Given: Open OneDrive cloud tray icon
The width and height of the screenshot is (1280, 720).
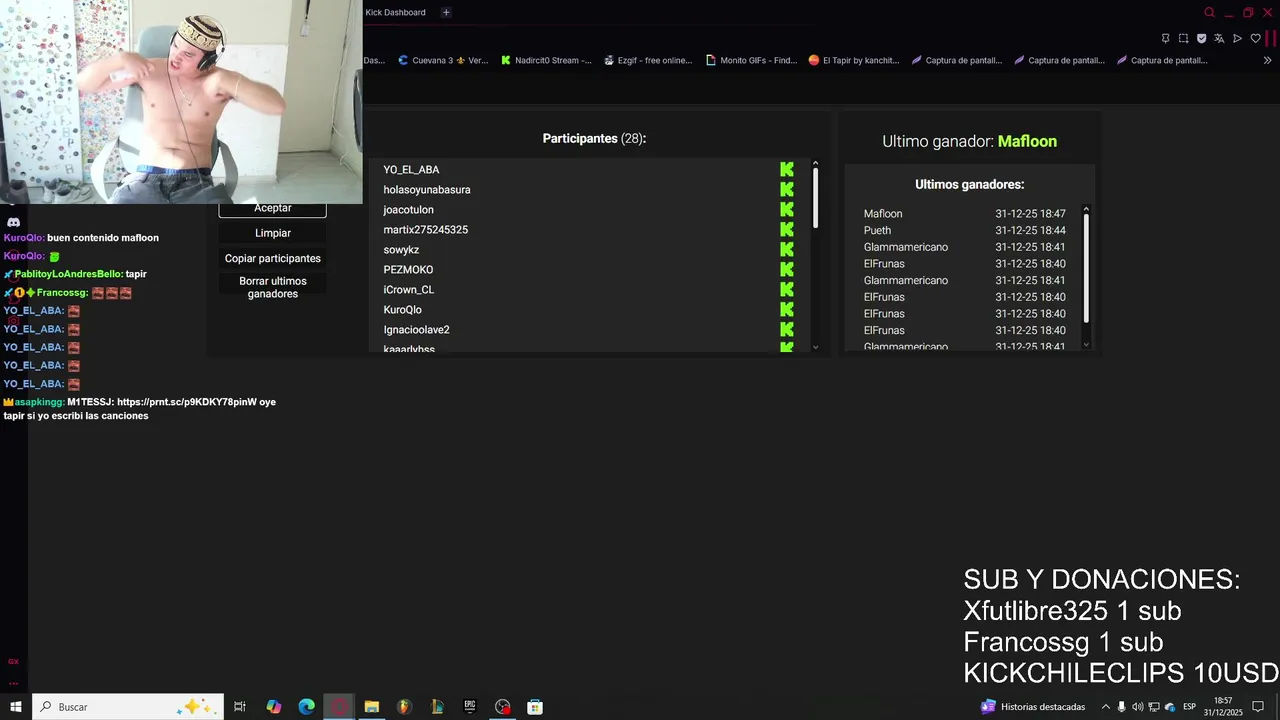Looking at the screenshot, I should pyautogui.click(x=1170, y=707).
